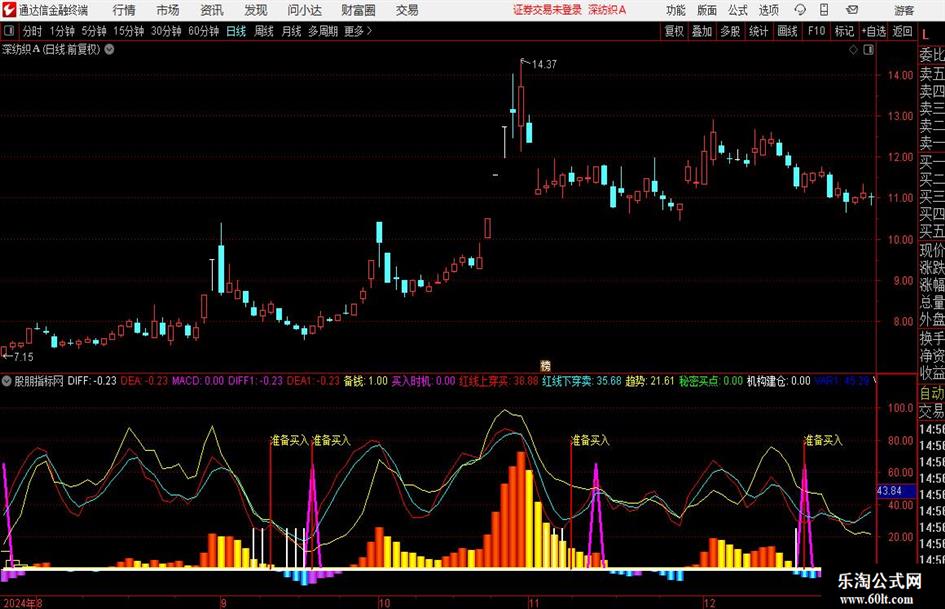Switch to the 1分钟 period tab
The height and width of the screenshot is (609, 945).
[x=62, y=31]
